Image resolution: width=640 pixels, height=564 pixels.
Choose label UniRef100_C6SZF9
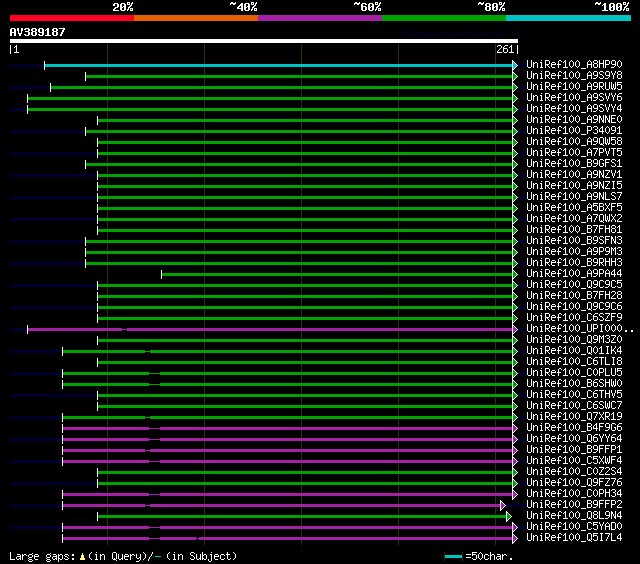pos(574,318)
